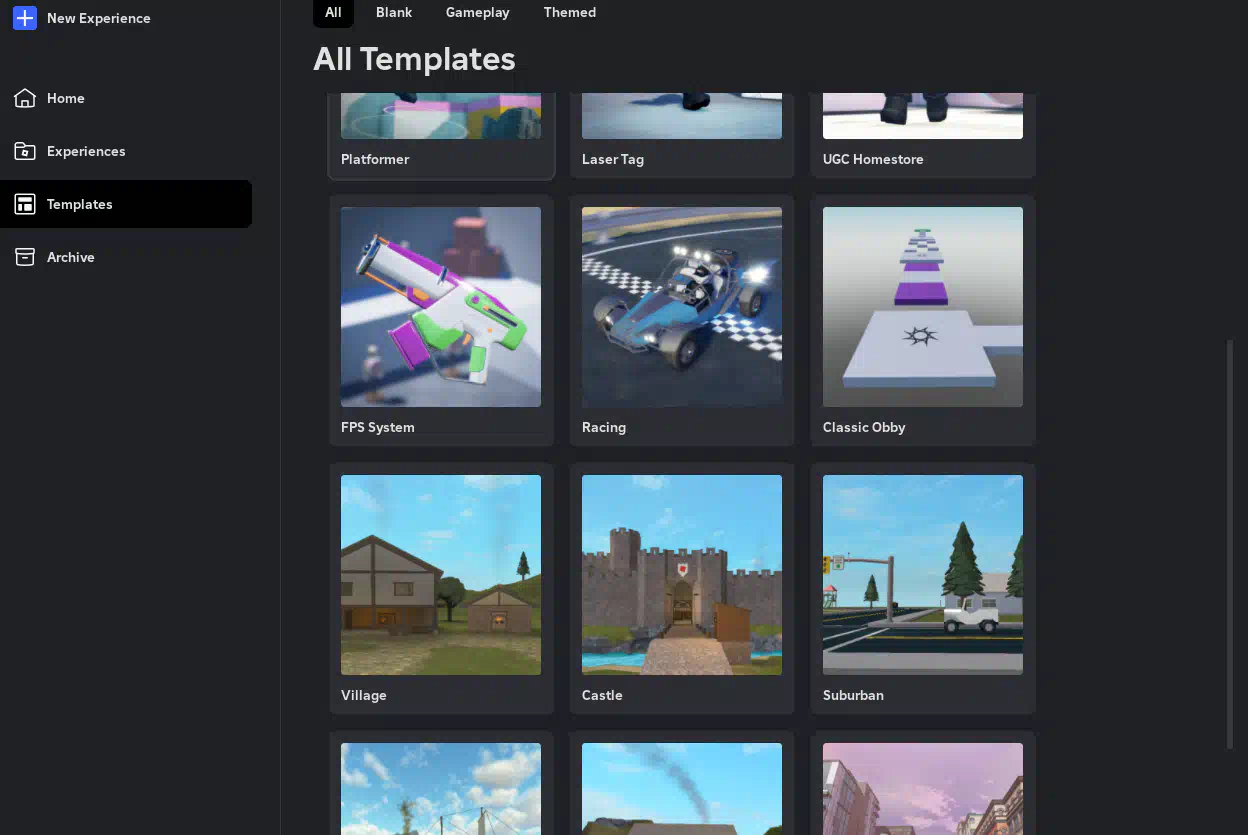Open the Archive label in the sidebar
1248x835 pixels.
71,257
